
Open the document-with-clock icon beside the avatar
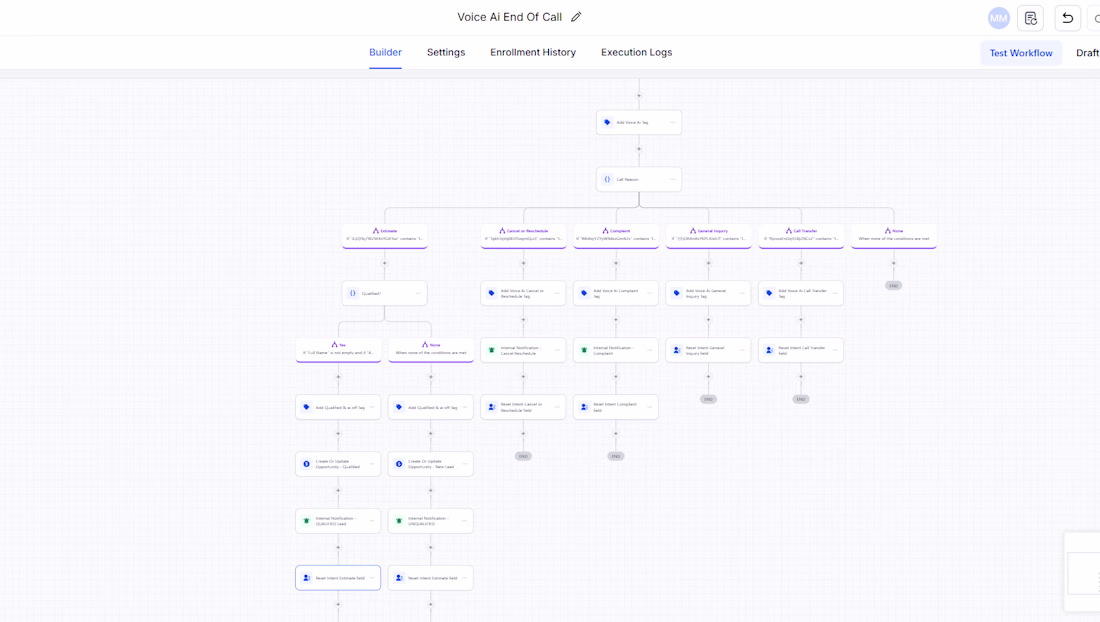point(1031,18)
